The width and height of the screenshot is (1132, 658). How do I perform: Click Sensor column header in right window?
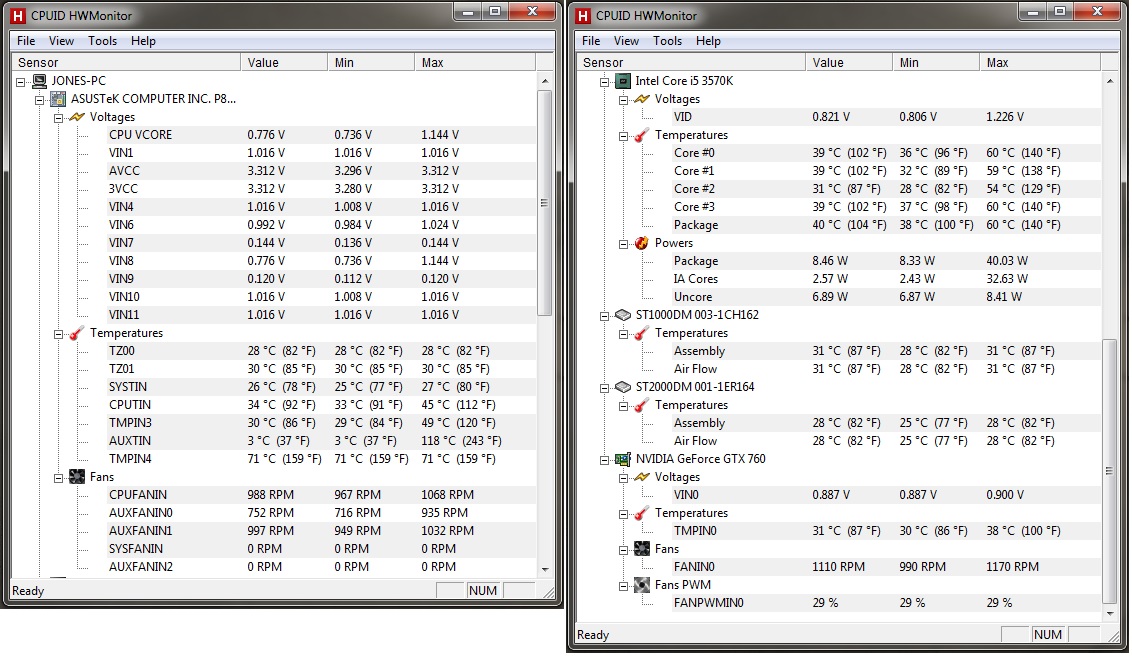point(692,63)
